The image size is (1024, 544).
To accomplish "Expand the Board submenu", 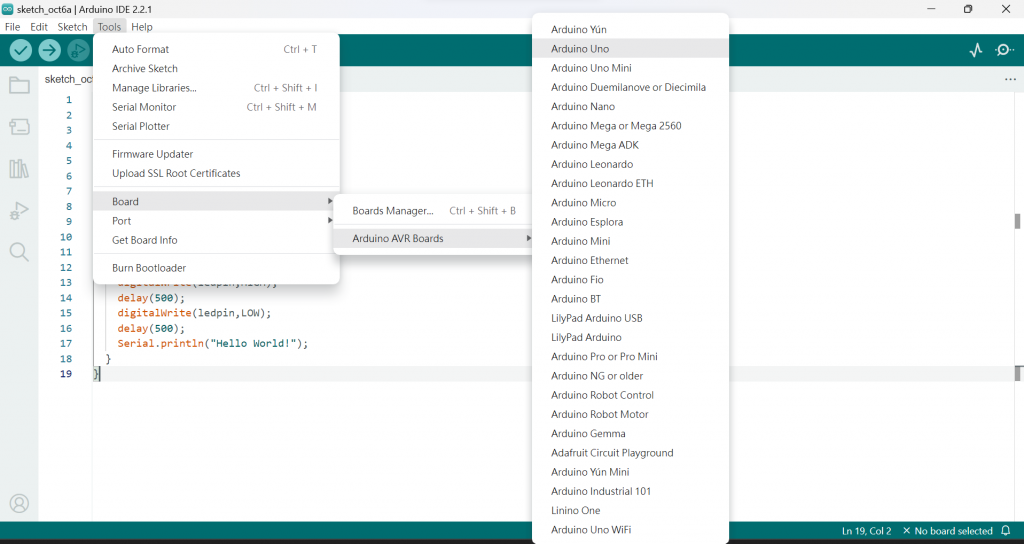I will 216,201.
